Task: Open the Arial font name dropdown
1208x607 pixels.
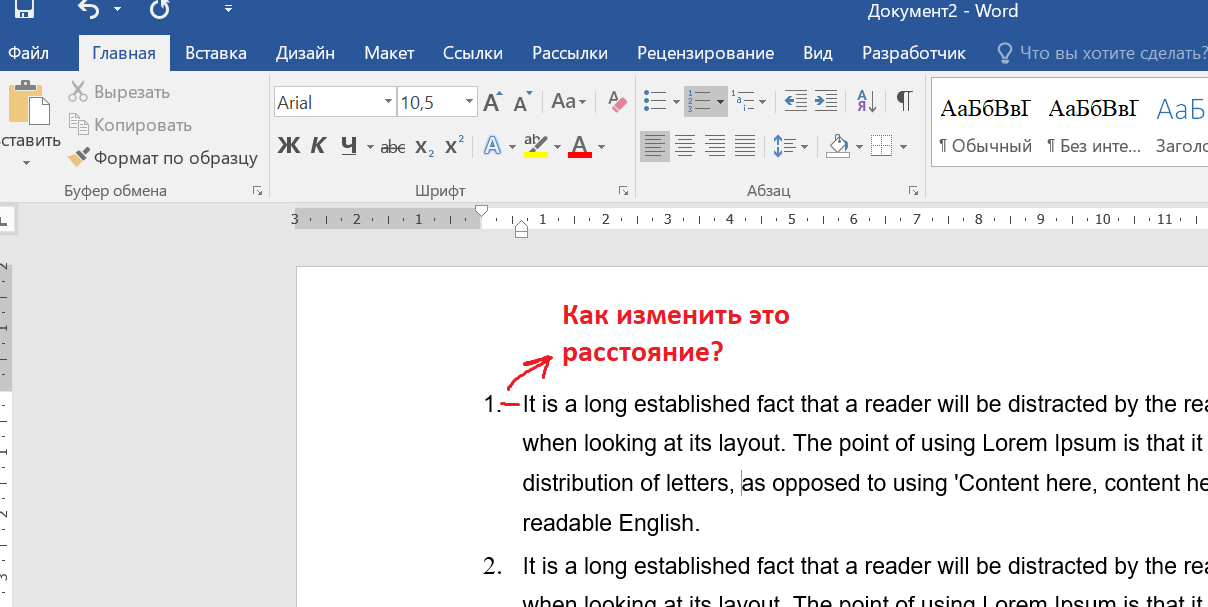Action: click(388, 102)
